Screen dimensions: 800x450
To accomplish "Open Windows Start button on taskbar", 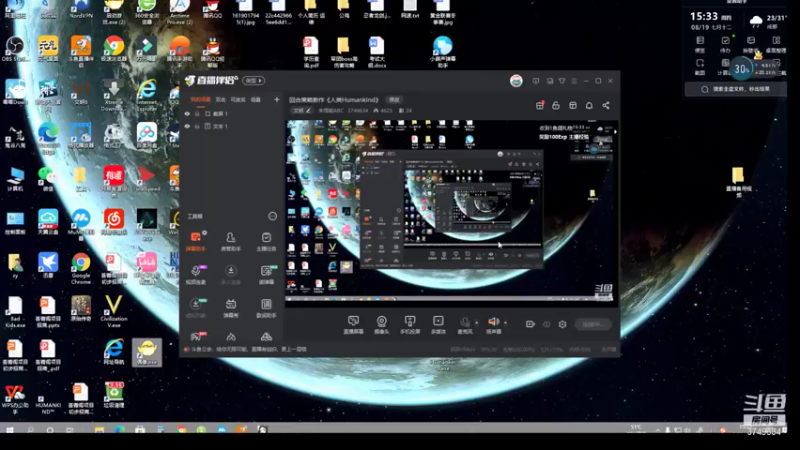I will [x=10, y=430].
